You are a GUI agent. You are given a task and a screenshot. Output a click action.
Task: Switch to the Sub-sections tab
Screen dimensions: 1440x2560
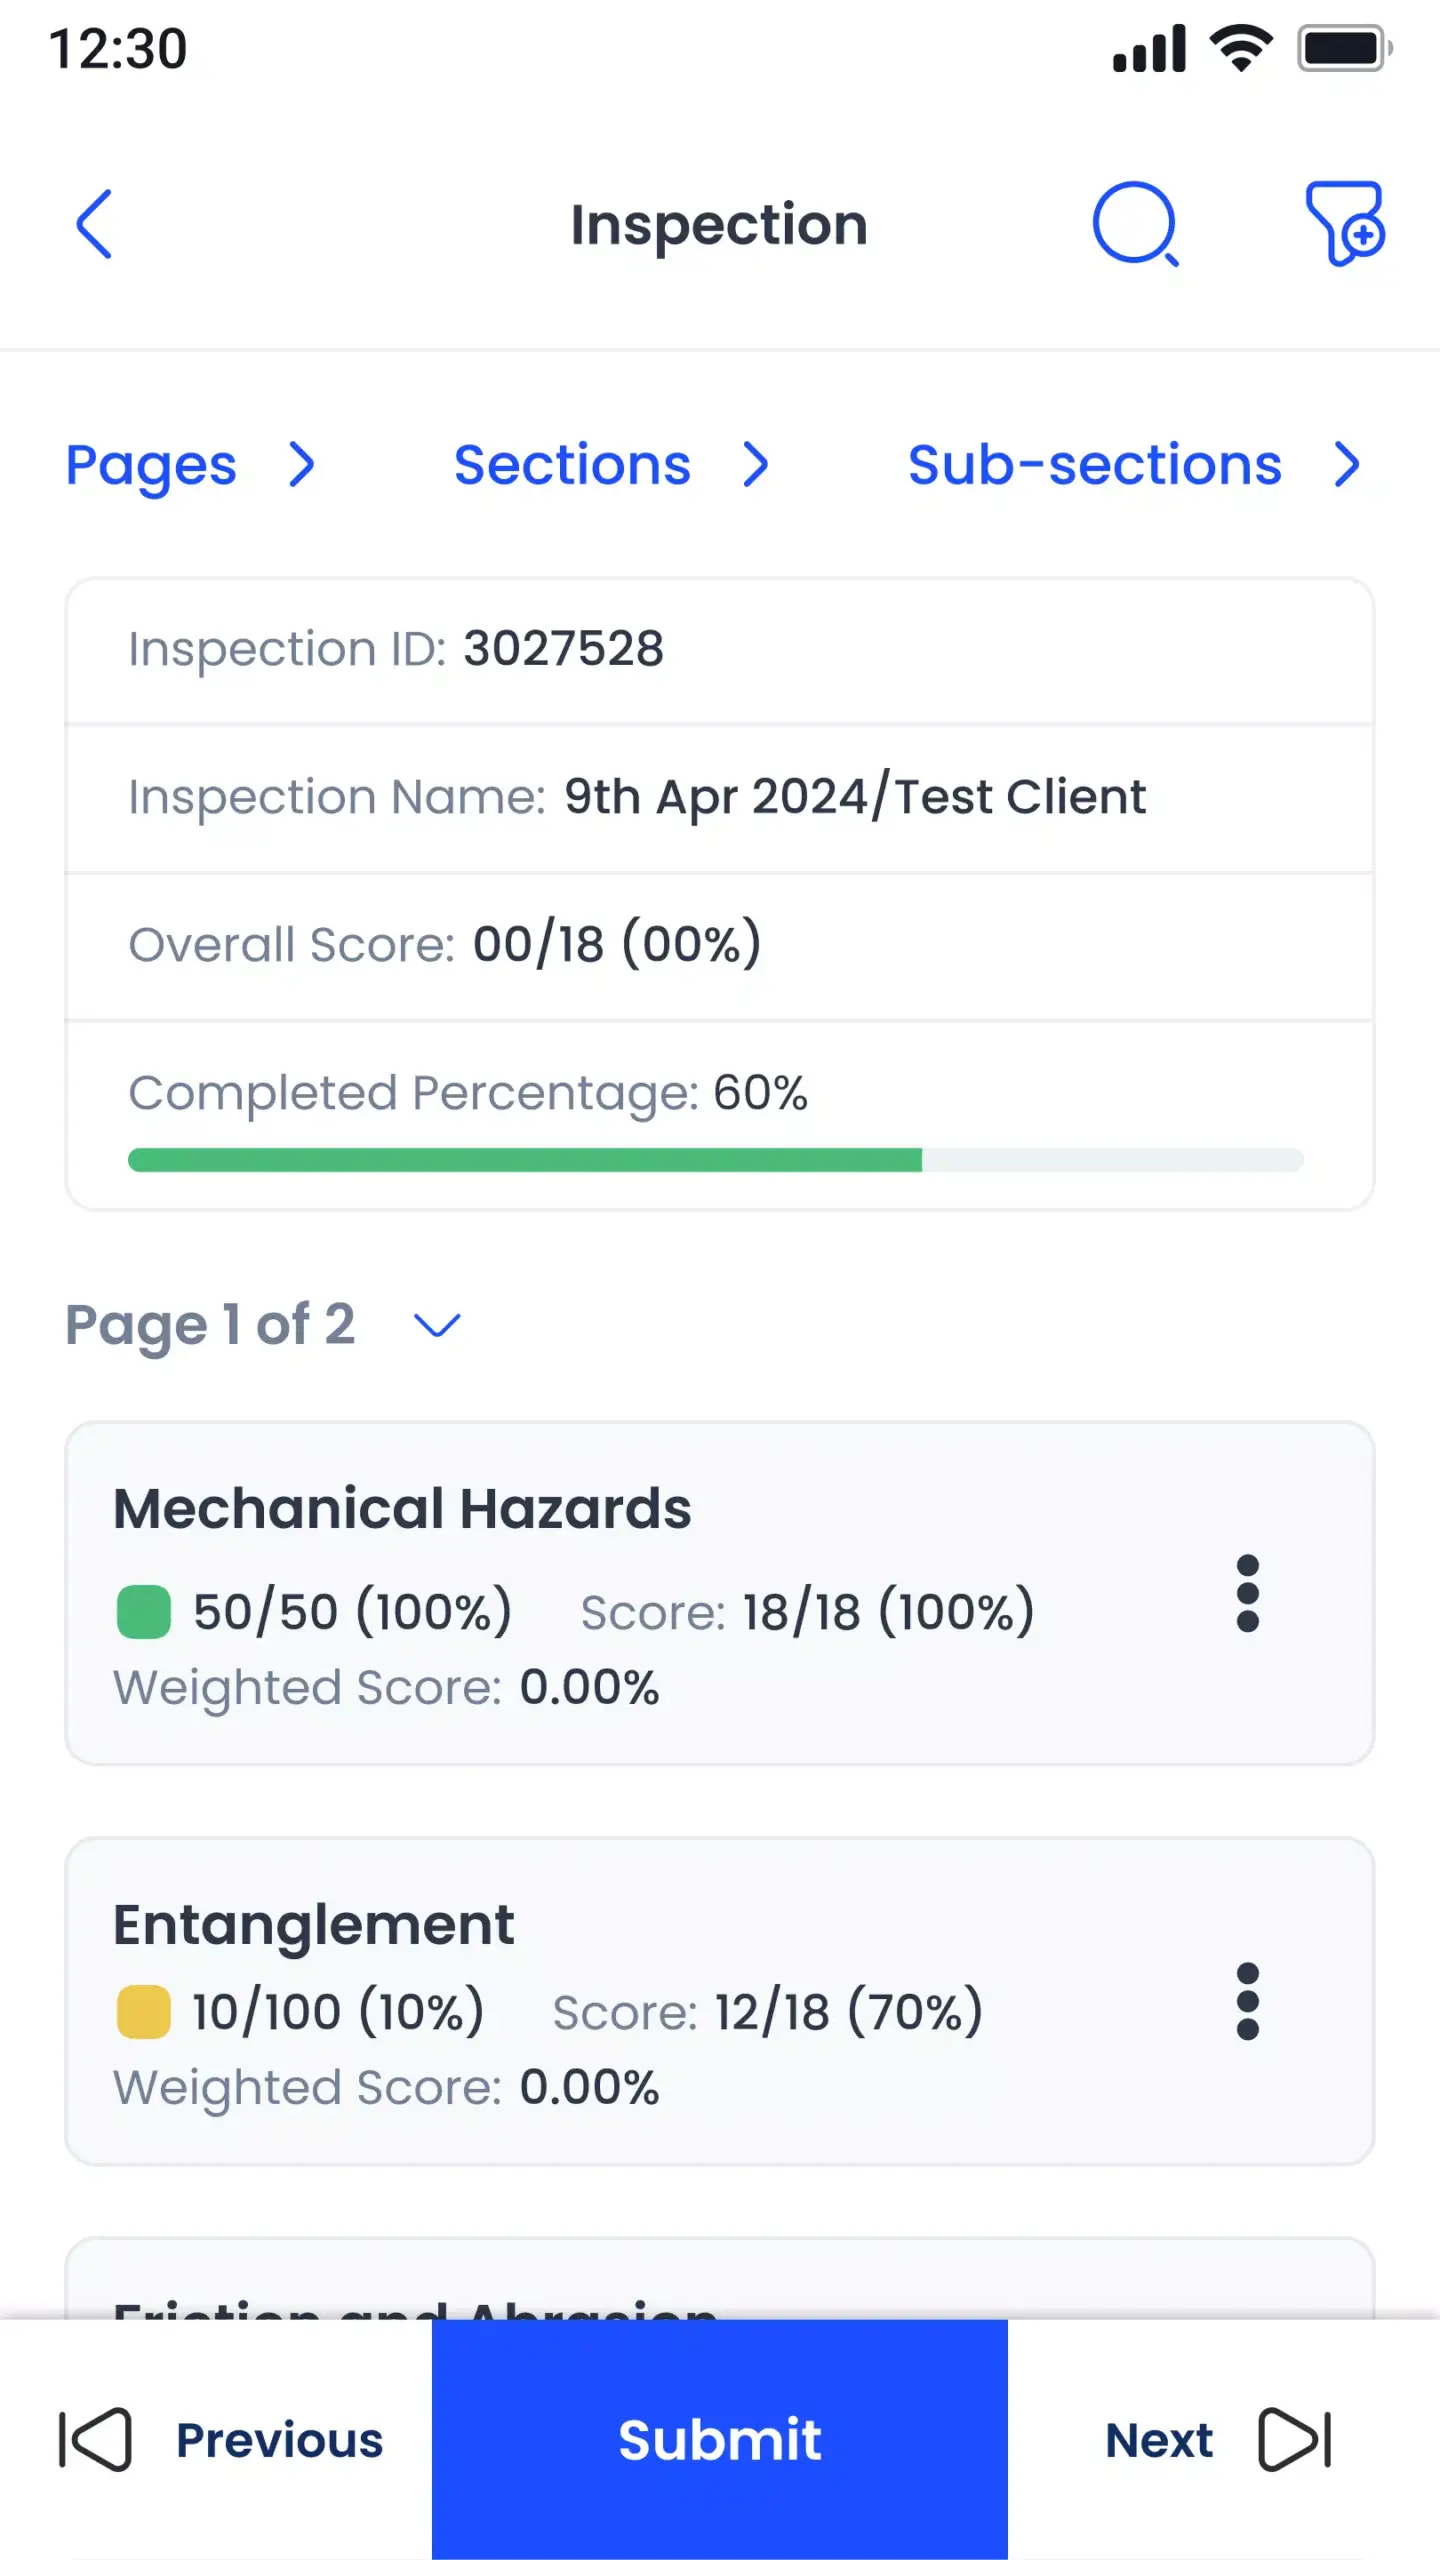click(x=1095, y=465)
